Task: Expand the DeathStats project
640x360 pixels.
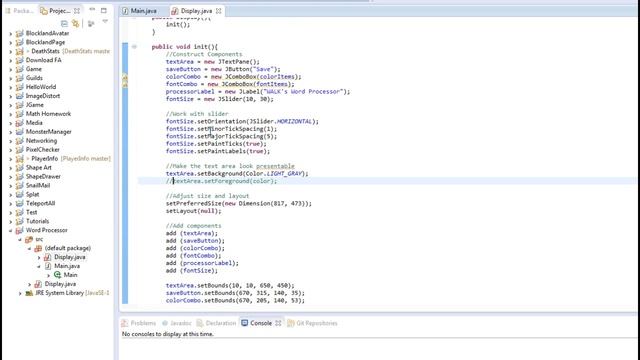Action: tap(11, 51)
